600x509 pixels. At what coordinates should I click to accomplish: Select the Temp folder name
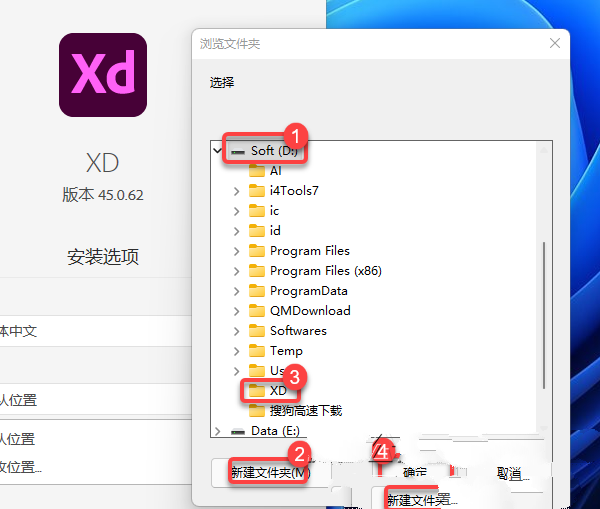point(286,351)
